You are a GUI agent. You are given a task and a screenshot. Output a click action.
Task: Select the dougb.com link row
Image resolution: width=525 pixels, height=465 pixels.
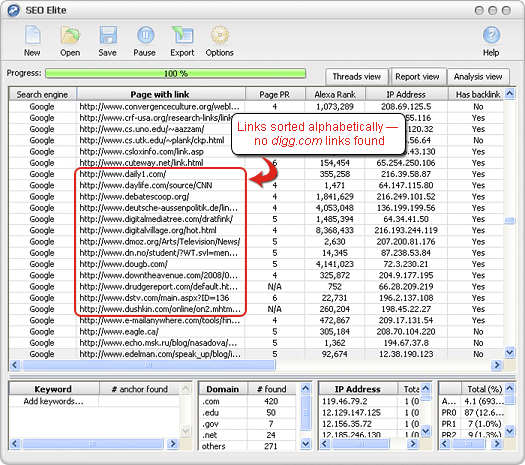click(256, 264)
